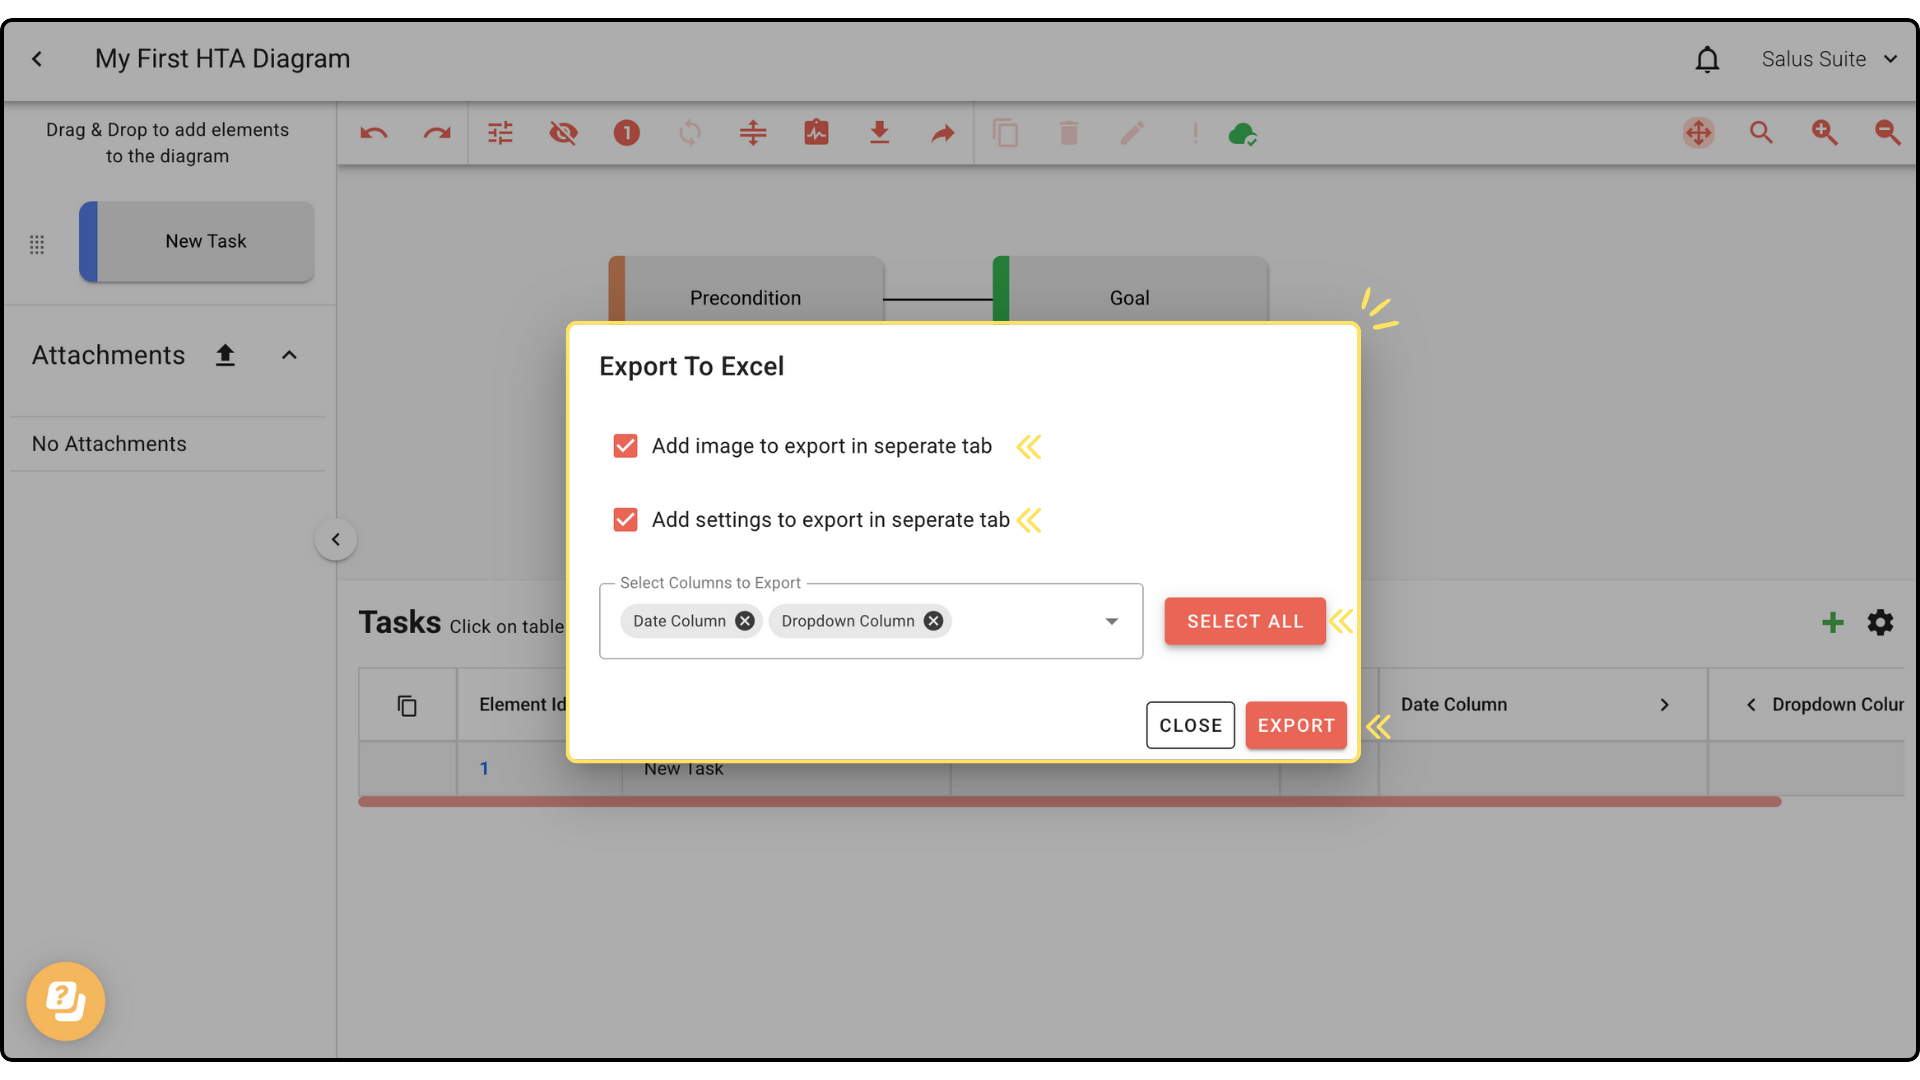Uncheck Add settings to export checkbox
1920x1080 pixels.
tap(625, 520)
